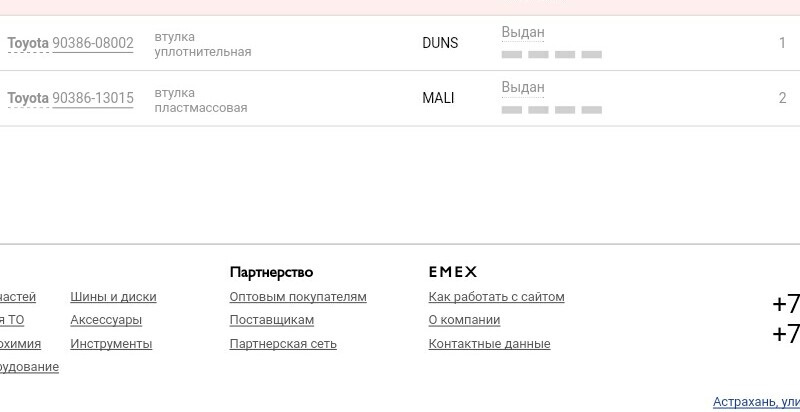Click the EMEX logo in the footer
This screenshot has width=800, height=412.
(453, 272)
